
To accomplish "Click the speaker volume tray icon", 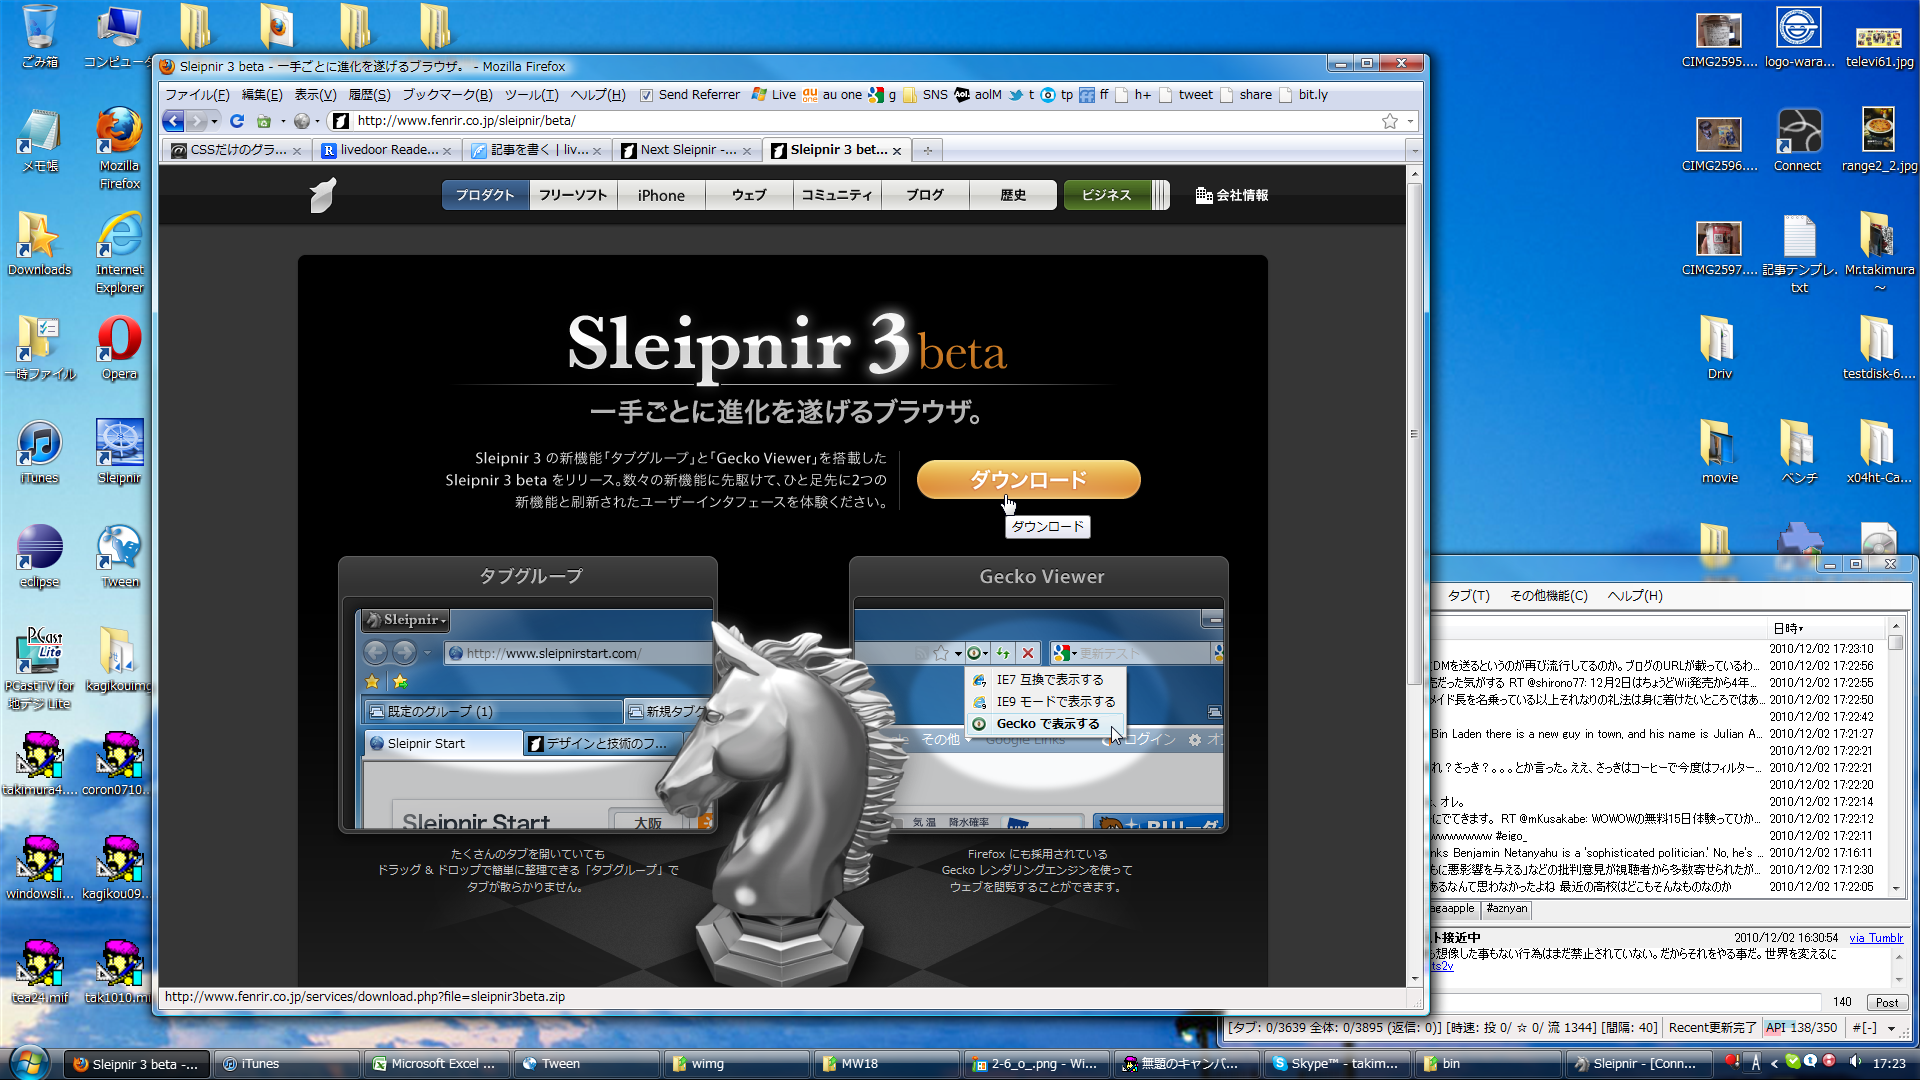I will point(1855,1062).
